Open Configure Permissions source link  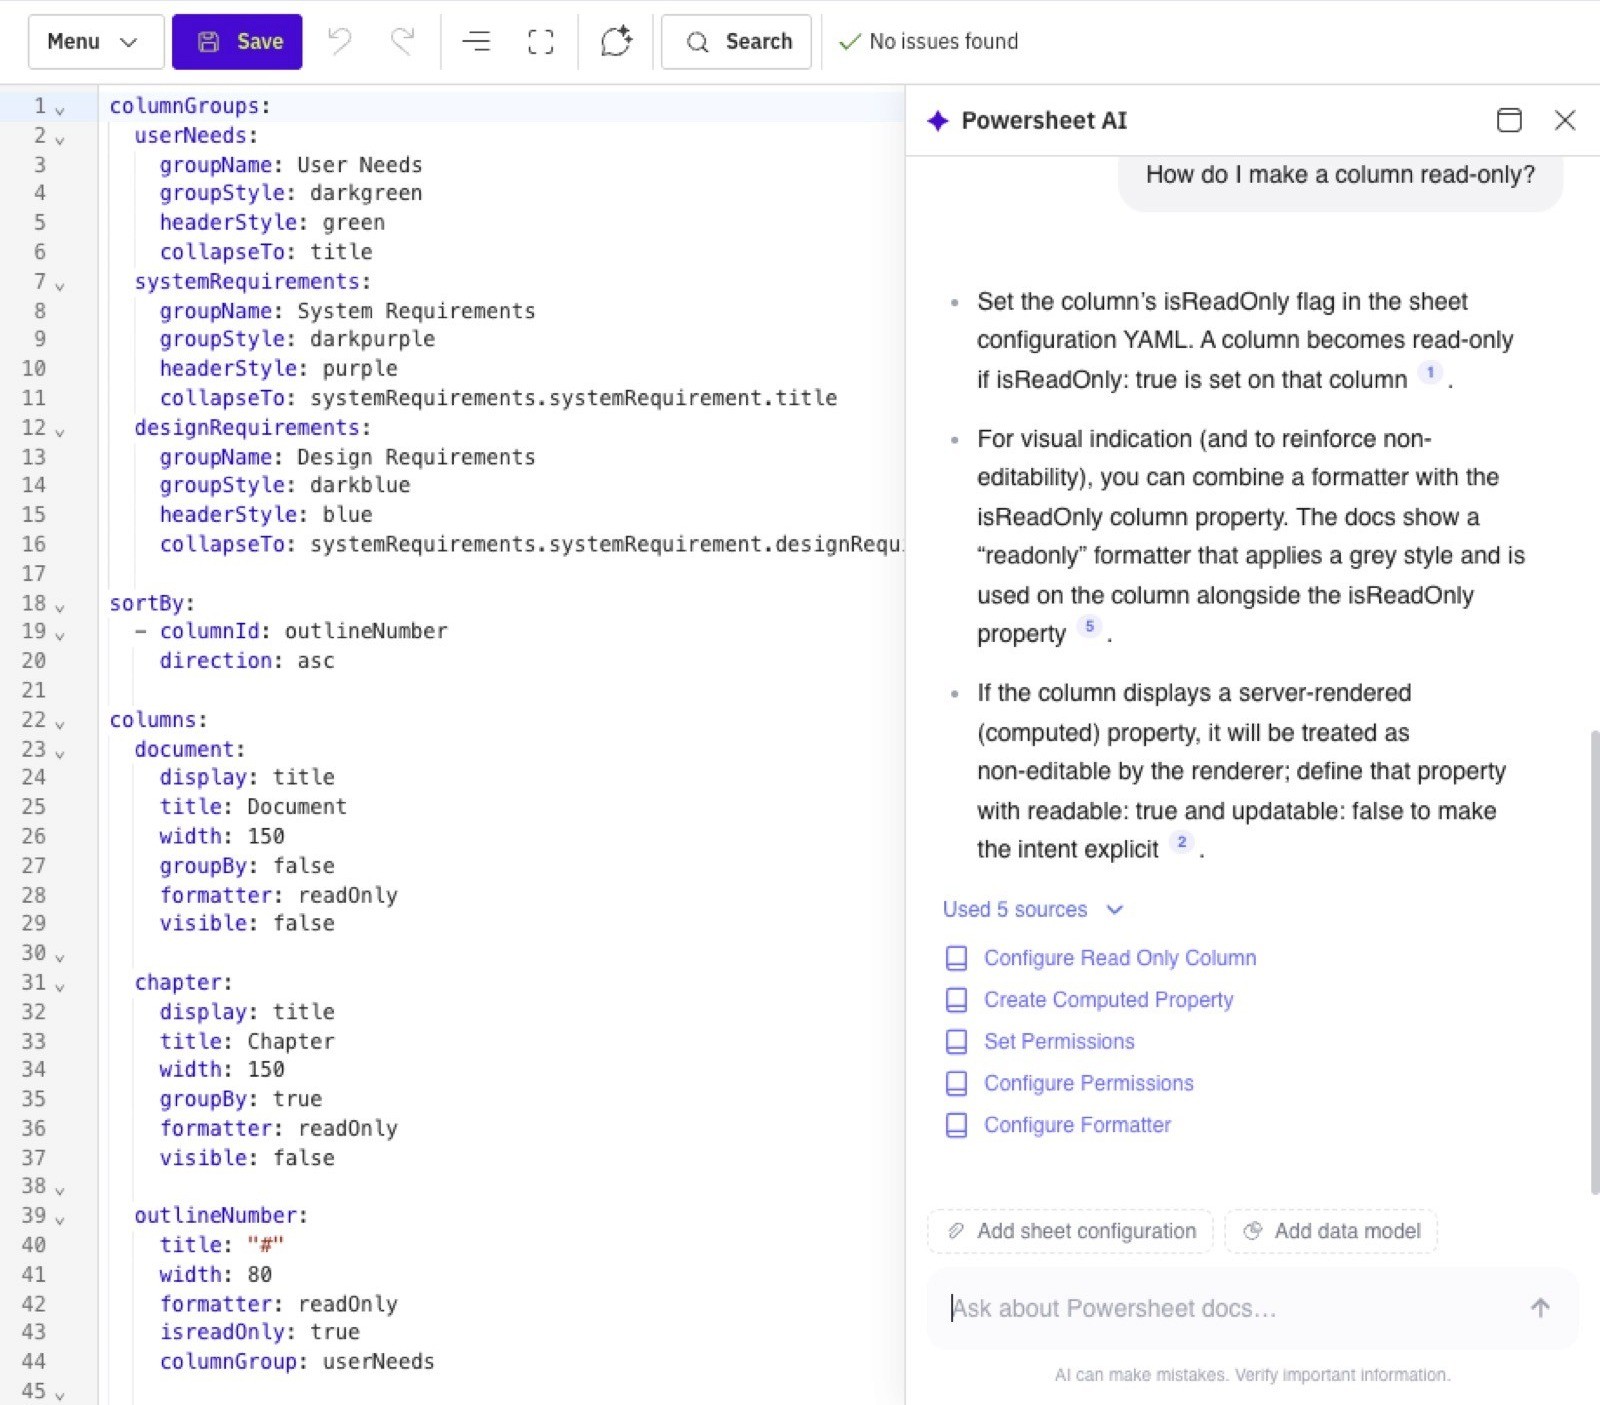[1088, 1083]
